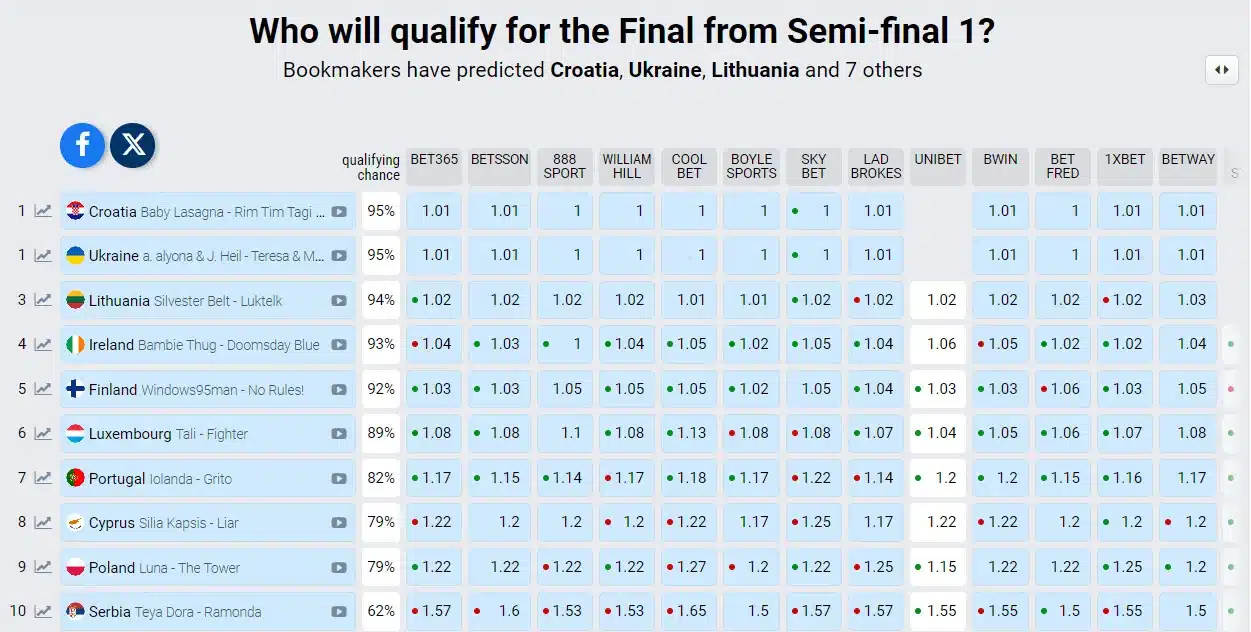The height and width of the screenshot is (632, 1251).
Task: Open Luxembourg Tali - Fighter entry
Action: pyautogui.click(x=208, y=433)
